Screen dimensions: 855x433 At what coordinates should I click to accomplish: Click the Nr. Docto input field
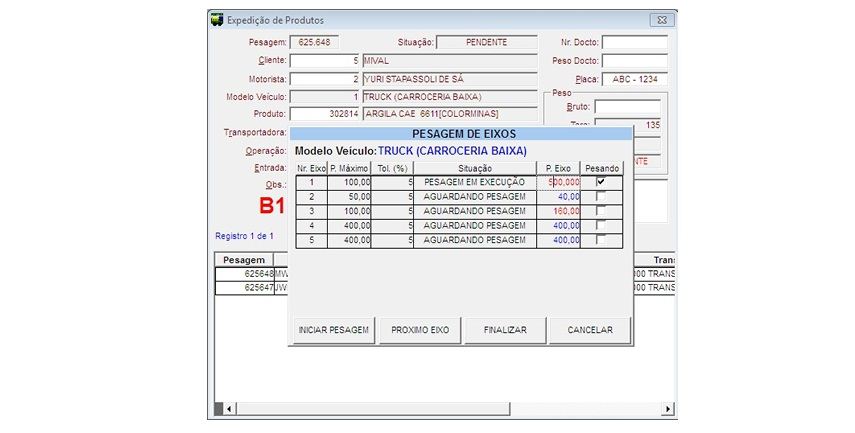634,42
